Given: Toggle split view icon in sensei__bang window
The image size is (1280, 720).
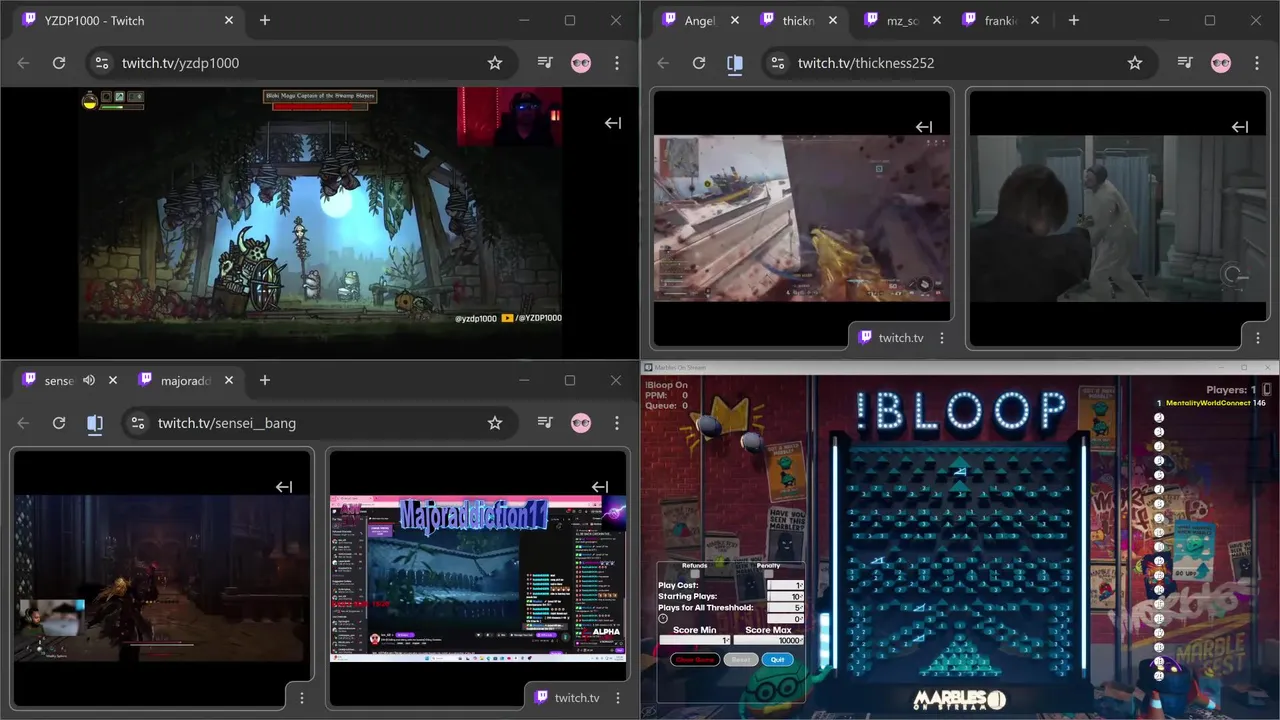Looking at the screenshot, I should (95, 423).
